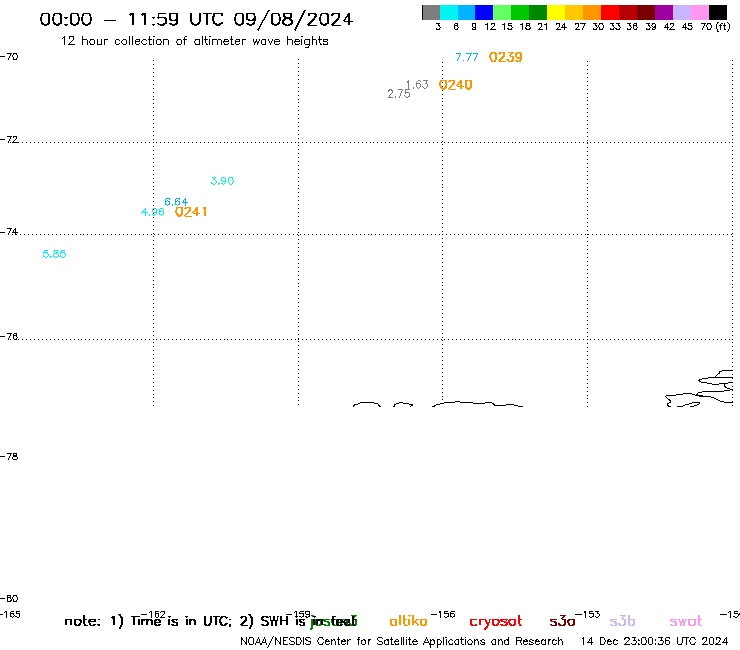Screen dimensions: 740x650
Task: Select the red cryosat legend label
Action: 496,622
